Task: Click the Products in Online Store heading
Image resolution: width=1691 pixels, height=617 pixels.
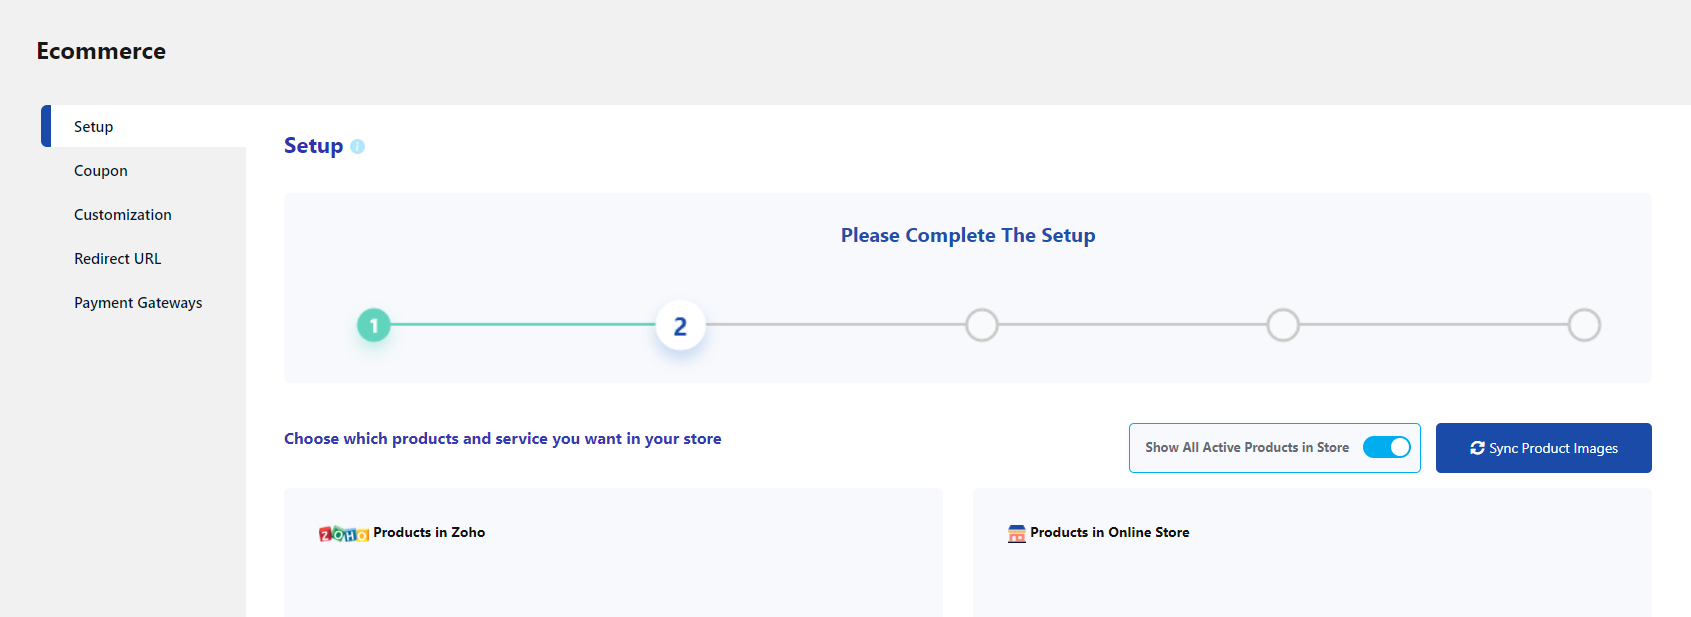Action: pyautogui.click(x=1110, y=533)
